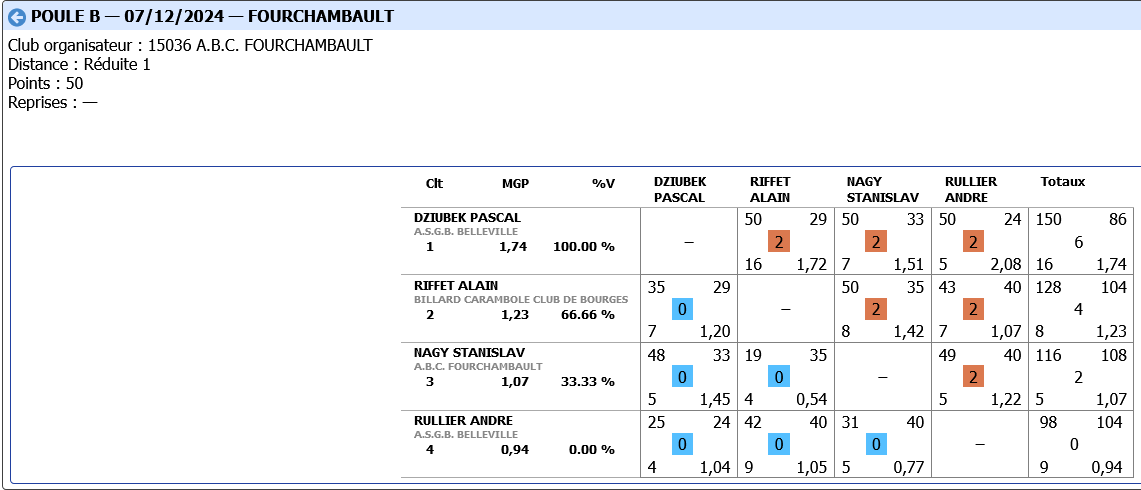Click A.S.G.B. BELLEVILLE club under DZIUBEK PASCAL
Screen dimensions: 1141x490
(466, 232)
